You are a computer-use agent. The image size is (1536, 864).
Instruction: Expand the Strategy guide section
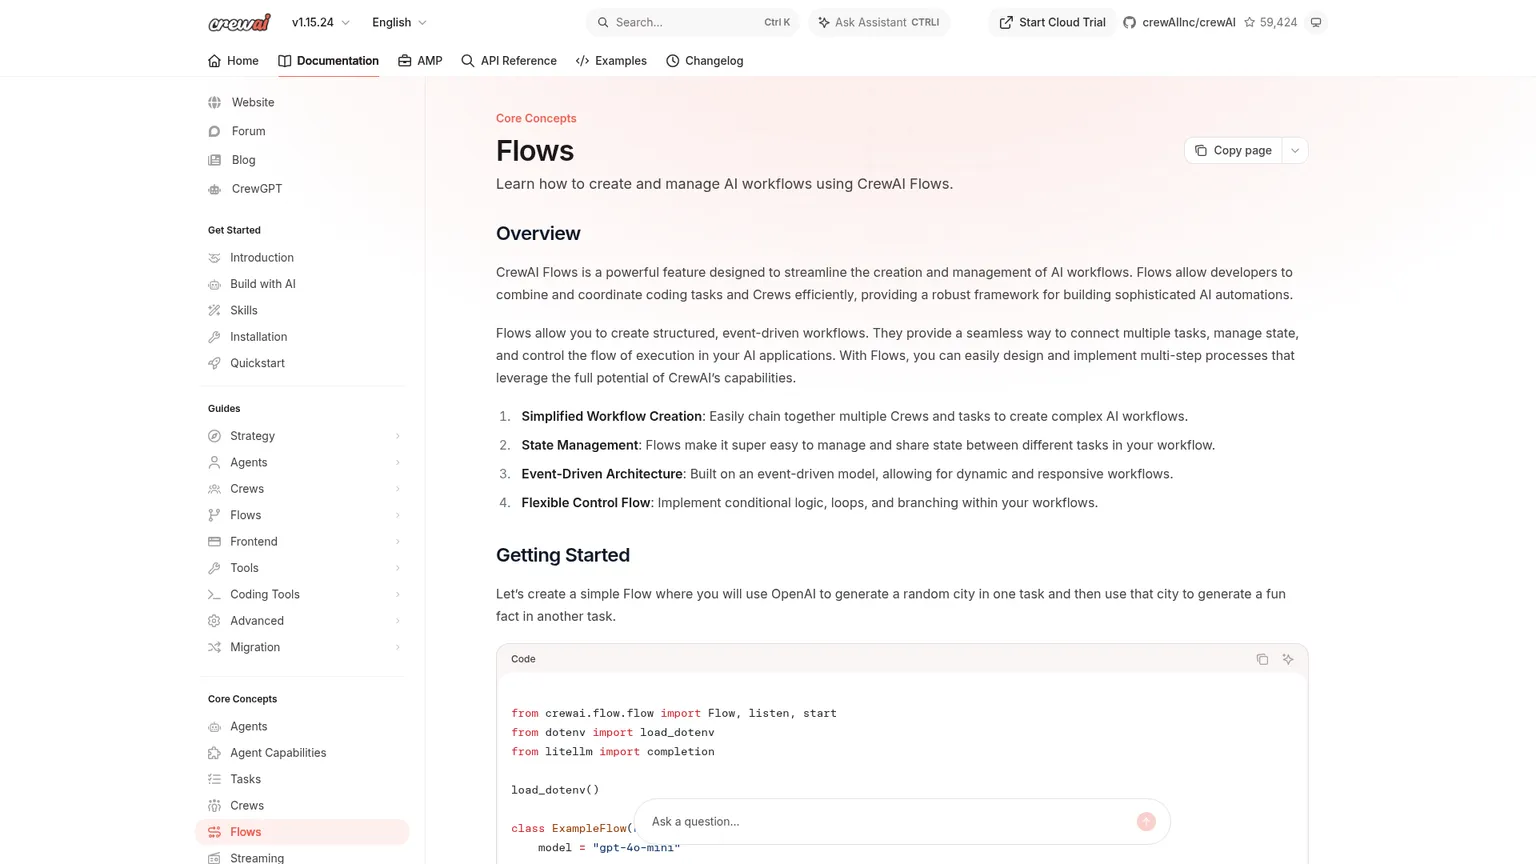pos(304,436)
